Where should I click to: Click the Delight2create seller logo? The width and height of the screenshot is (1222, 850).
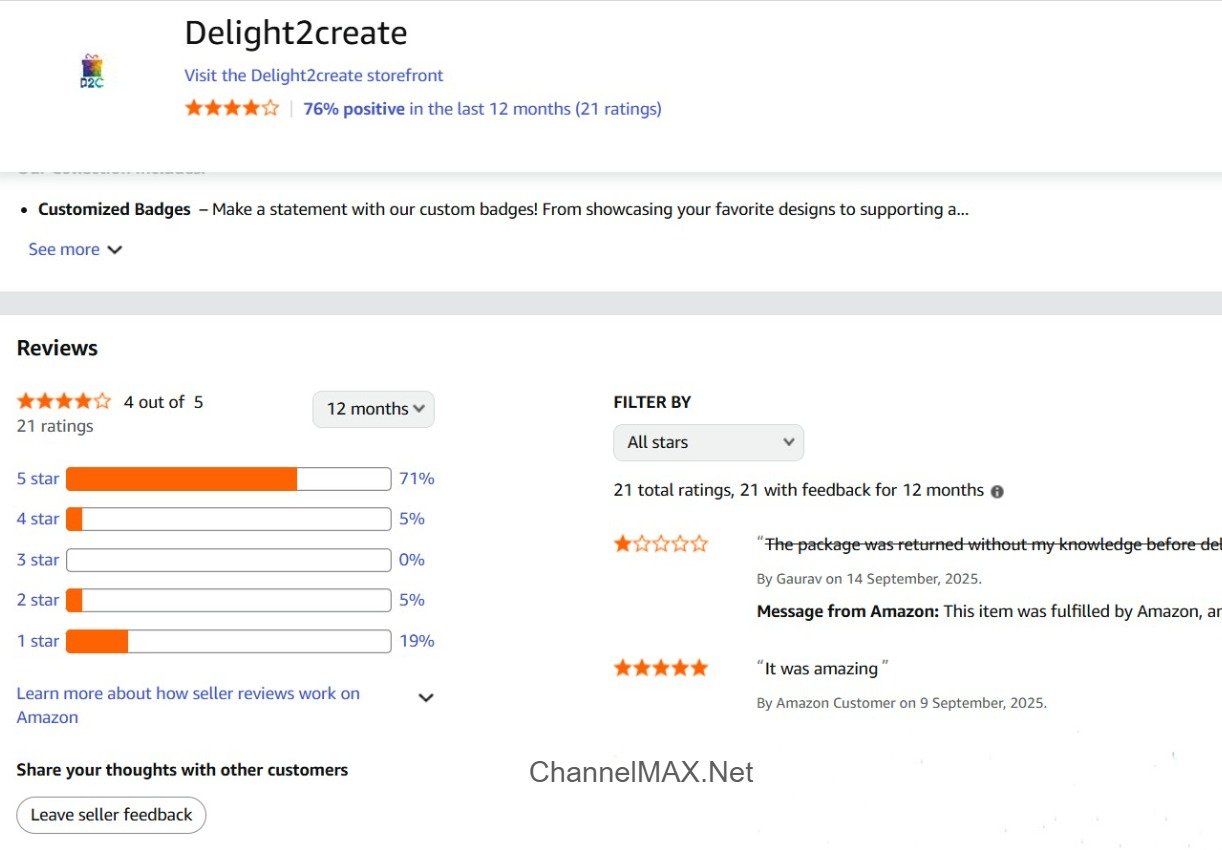pyautogui.click(x=92, y=69)
